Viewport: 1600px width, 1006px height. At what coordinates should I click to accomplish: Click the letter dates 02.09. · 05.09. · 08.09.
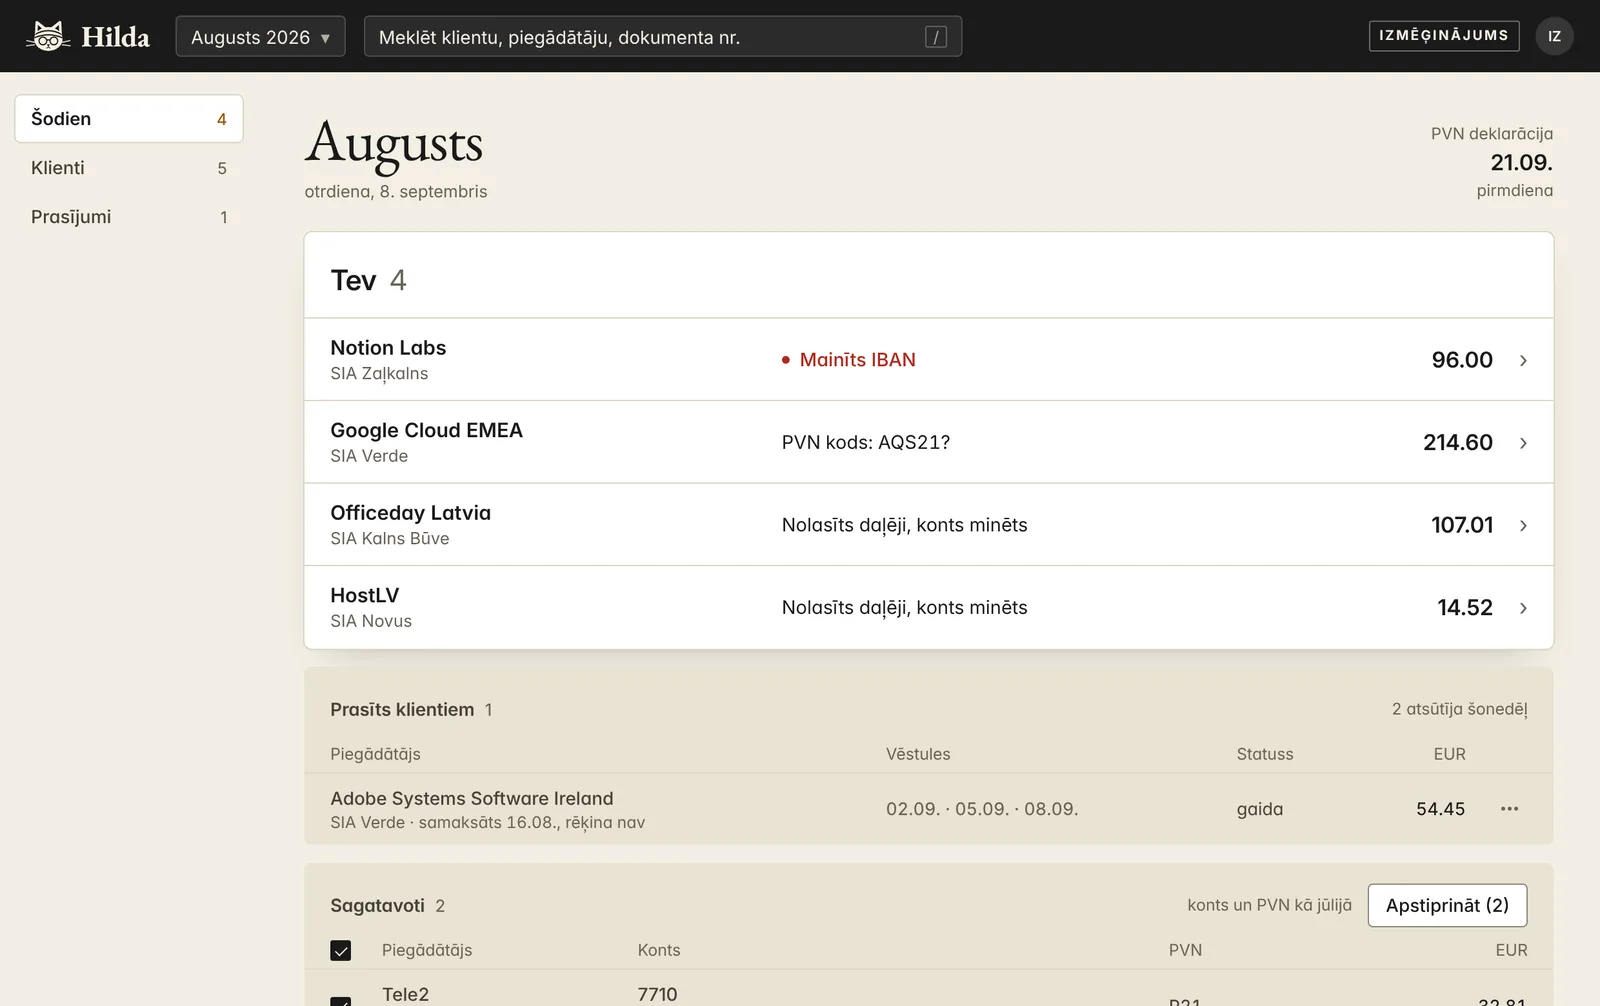[982, 809]
